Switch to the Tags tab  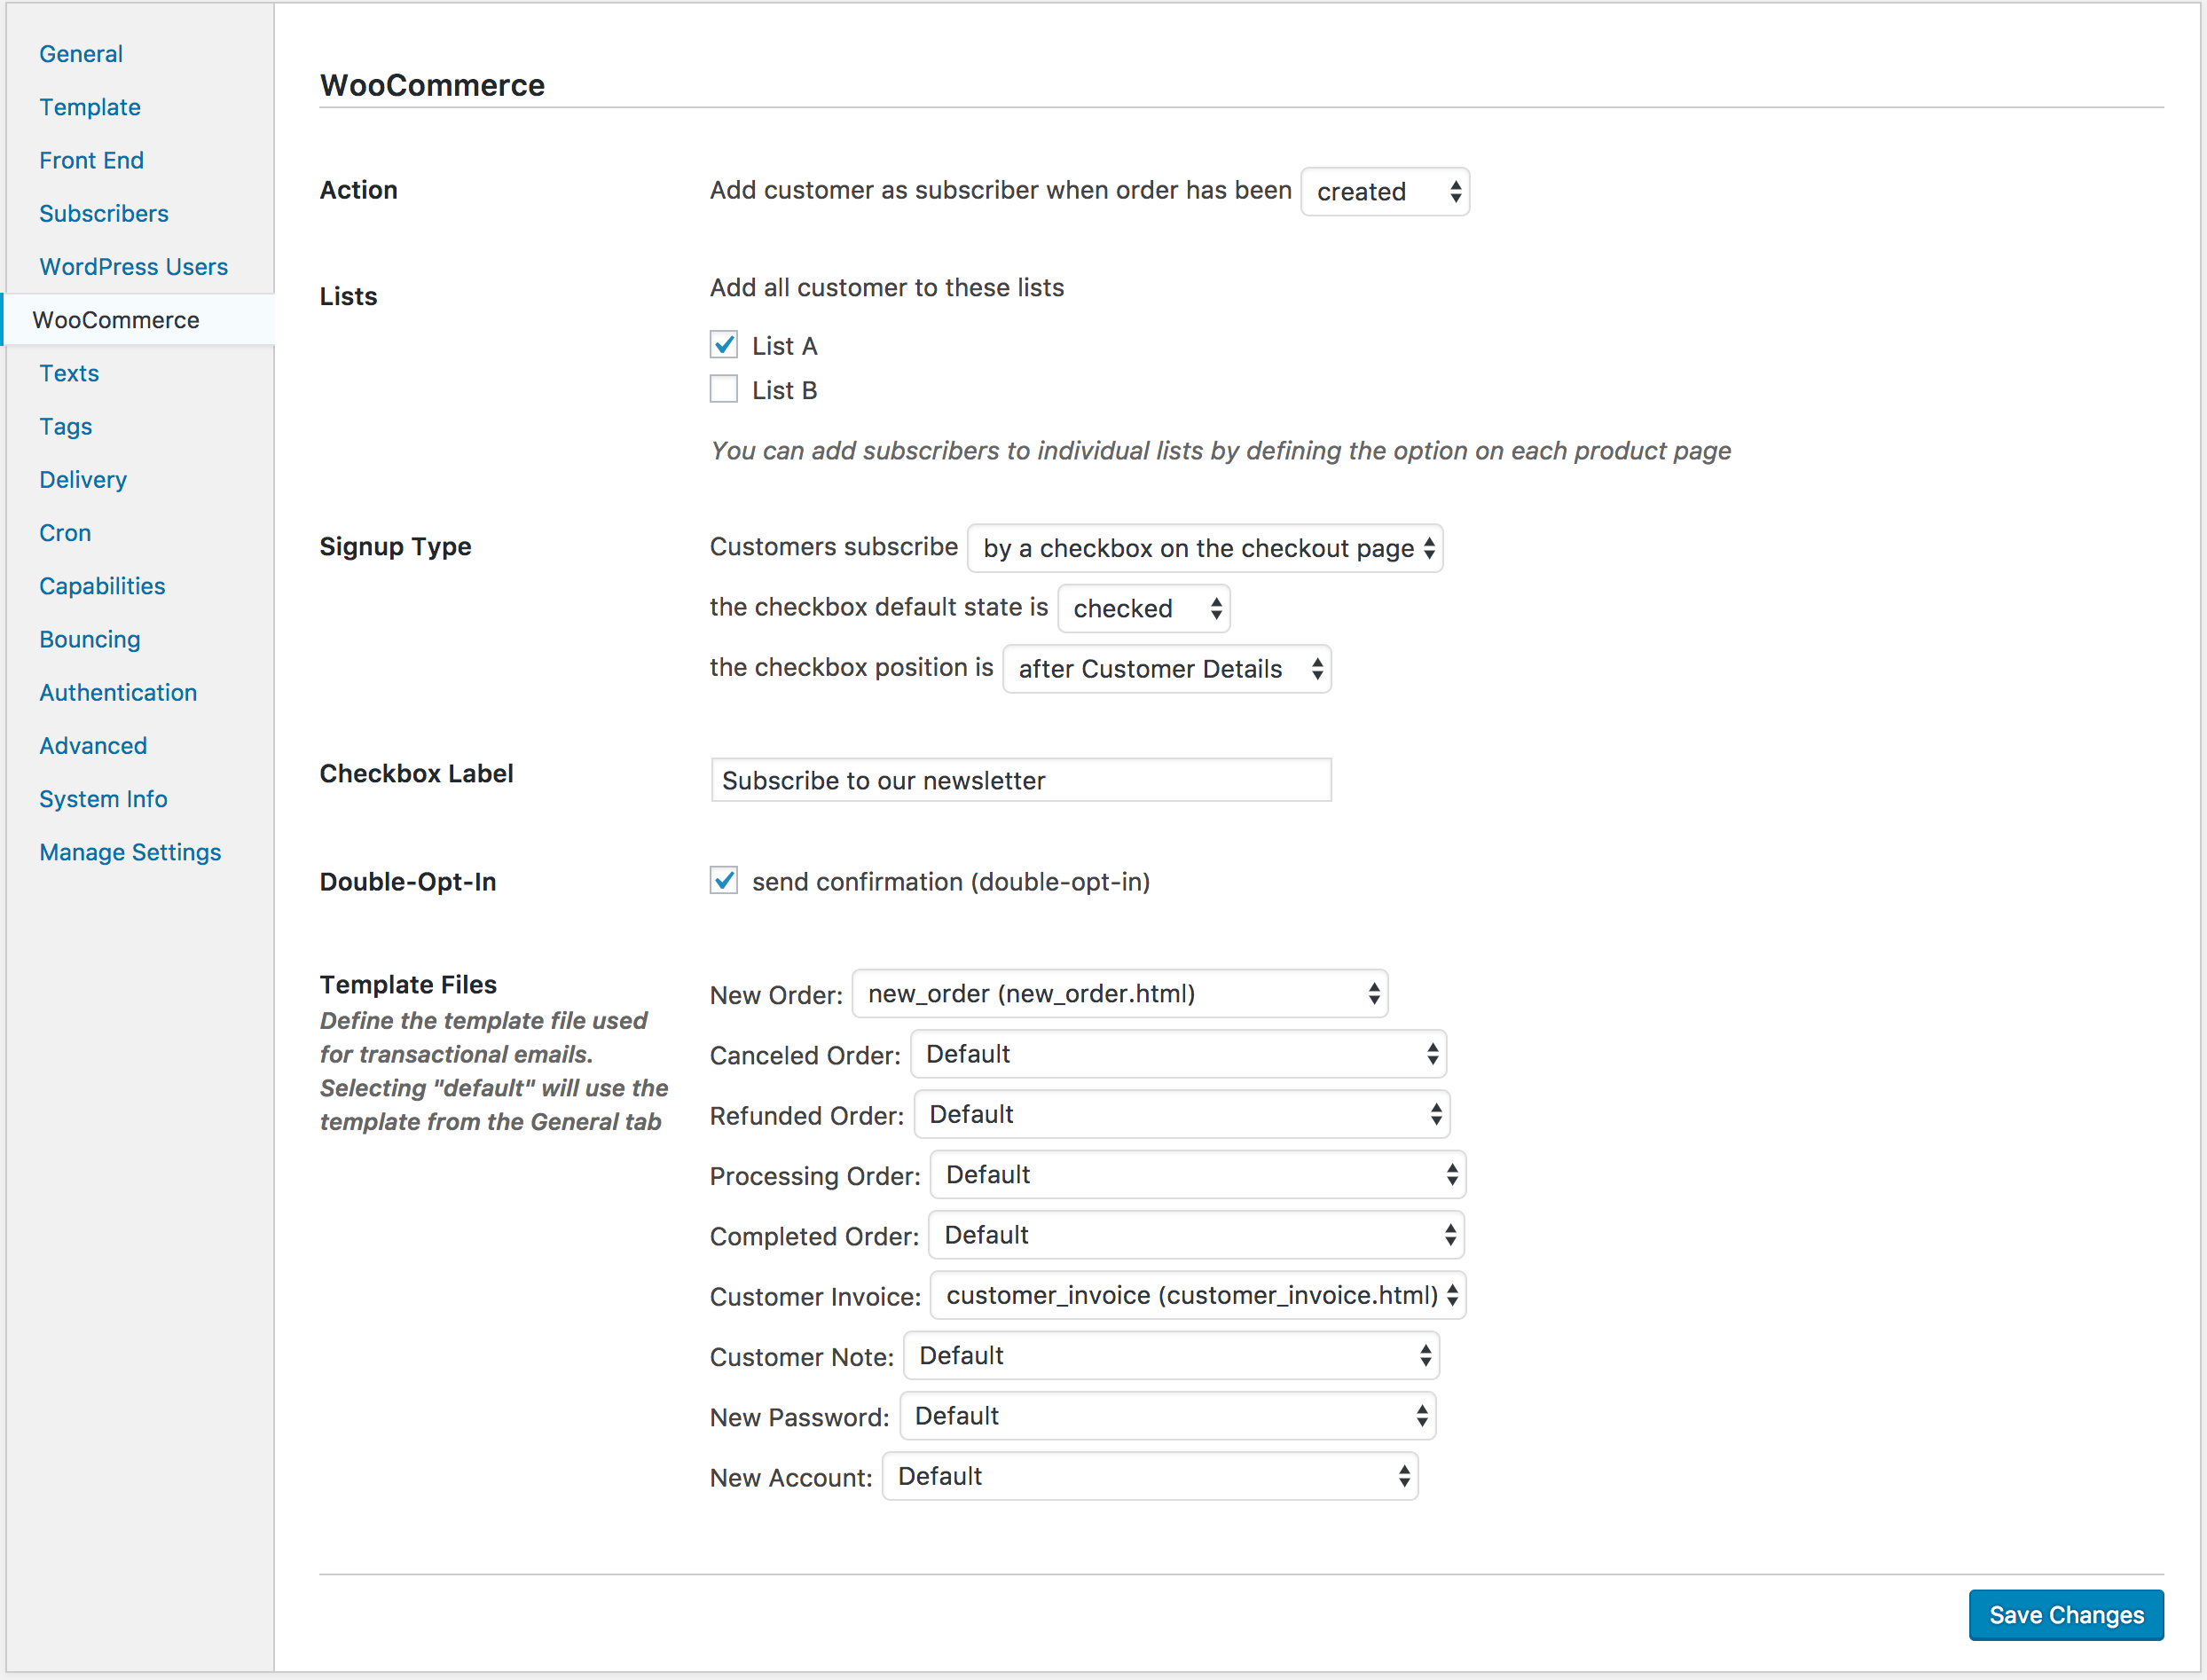66,426
